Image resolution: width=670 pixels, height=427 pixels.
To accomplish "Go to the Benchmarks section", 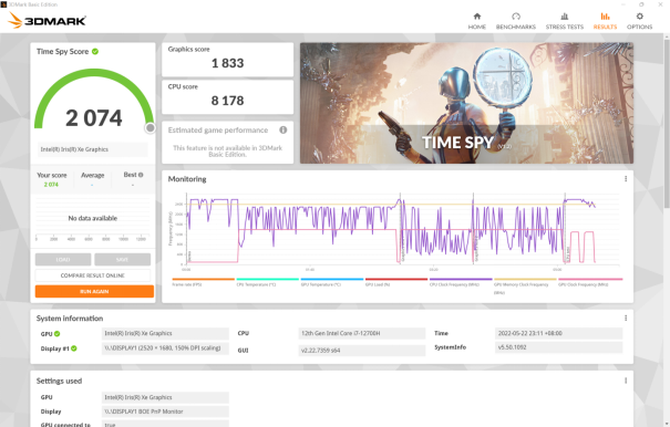I will click(516, 21).
